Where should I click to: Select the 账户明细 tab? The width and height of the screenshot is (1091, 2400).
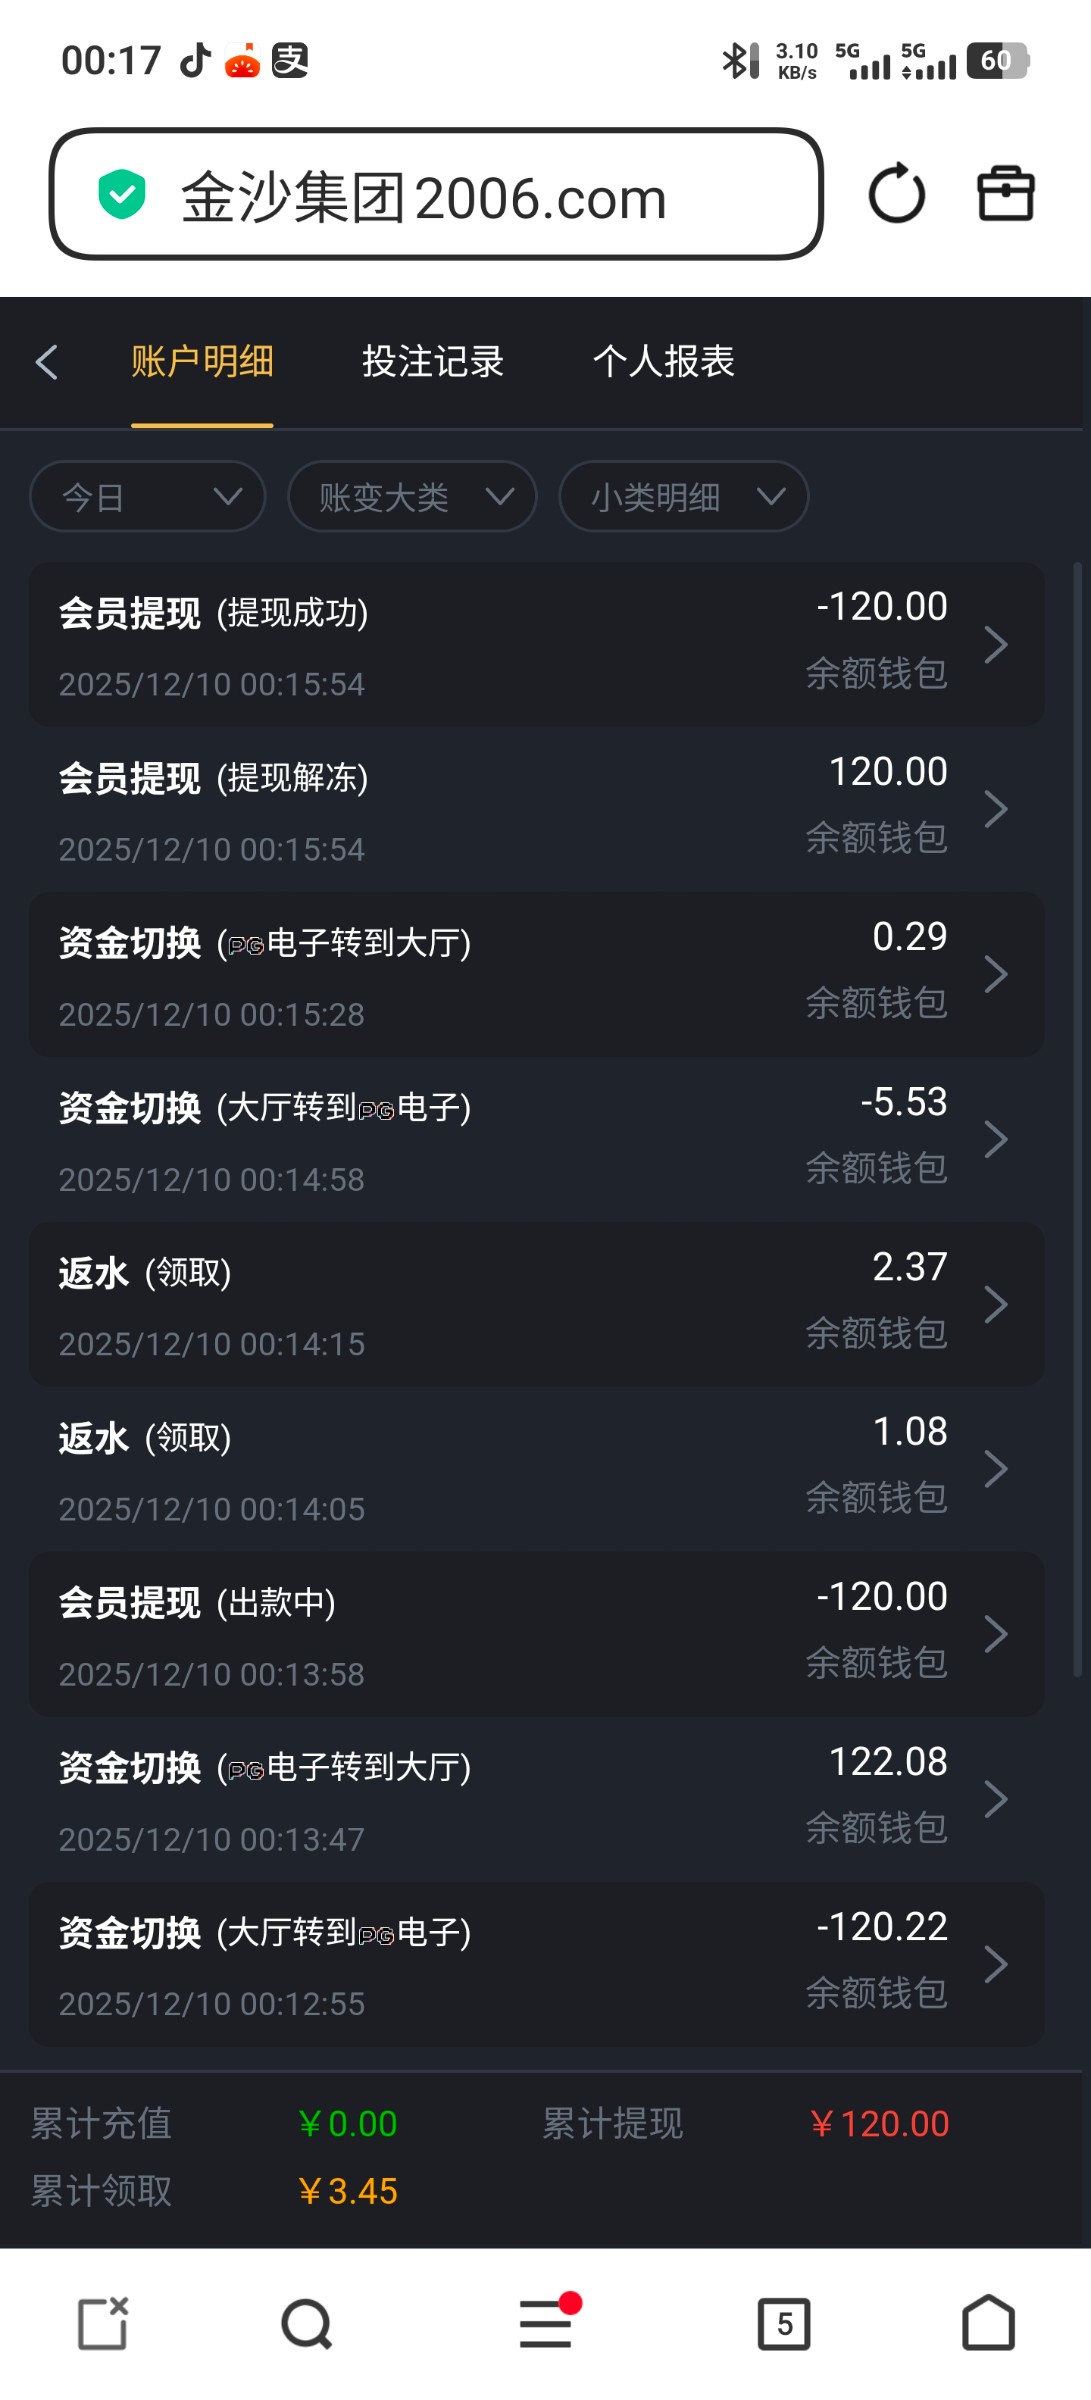click(x=202, y=362)
